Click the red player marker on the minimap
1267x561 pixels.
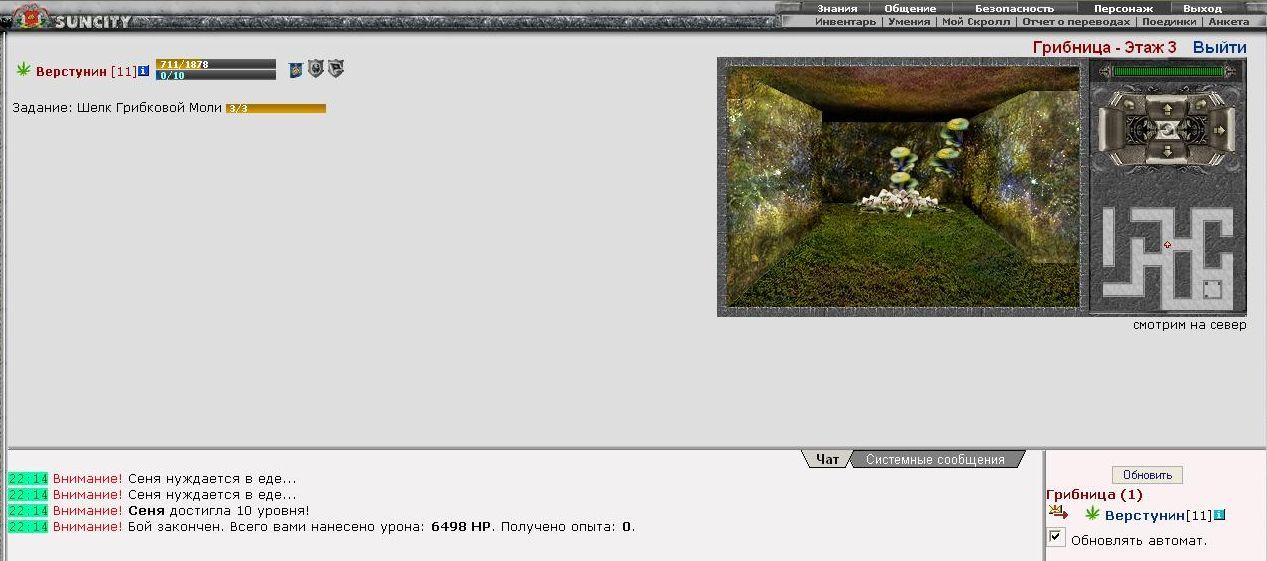tap(1167, 244)
